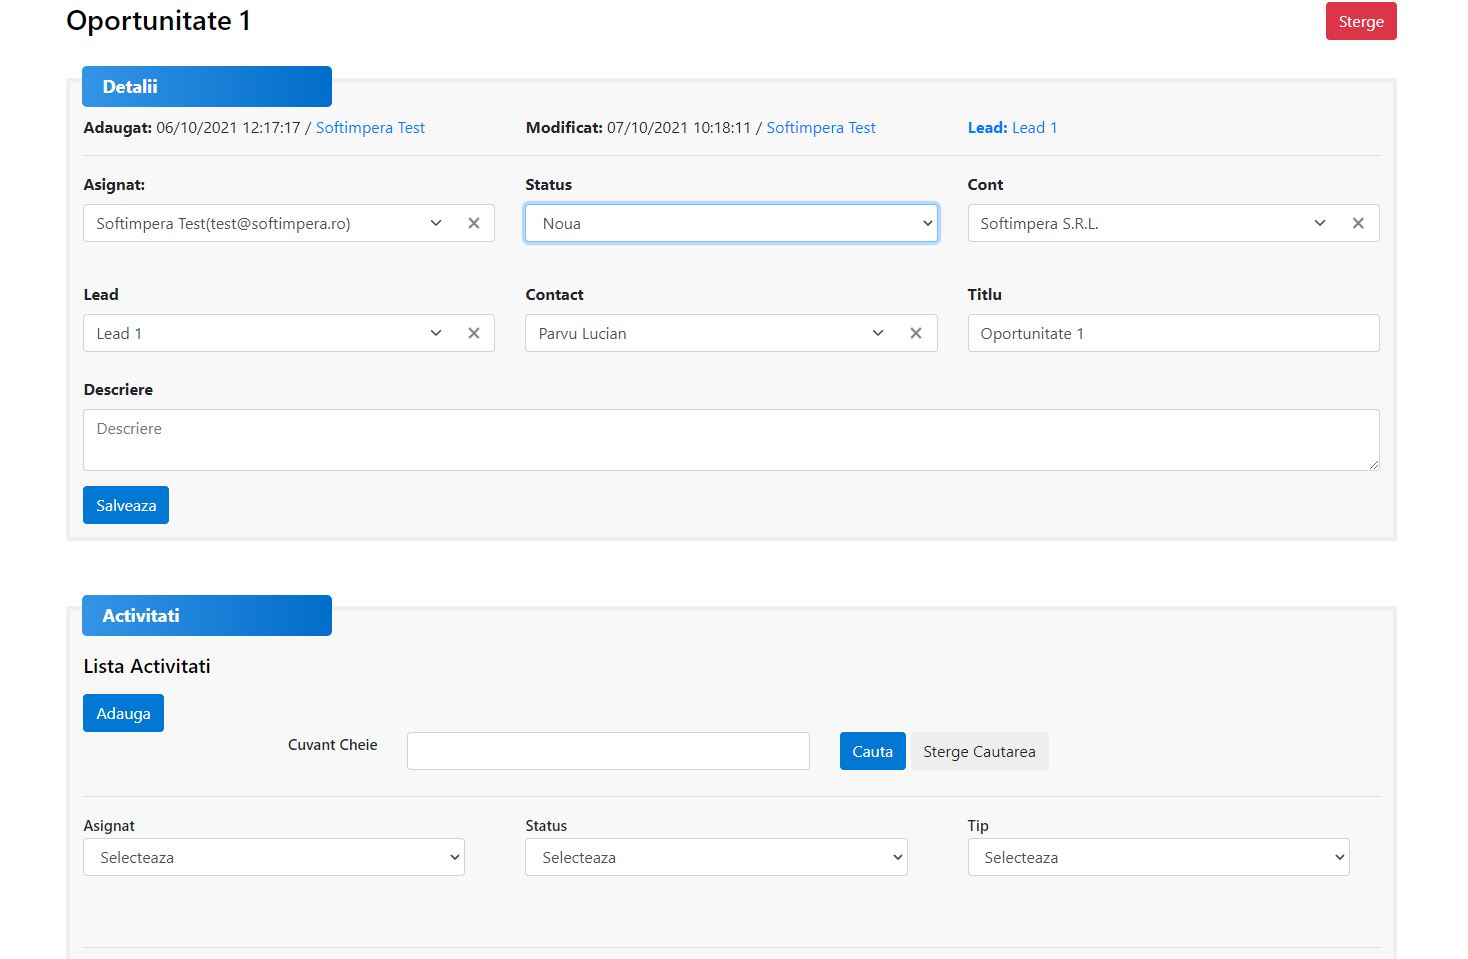Click the Cuvant Cheie label
This screenshot has width=1468, height=959.
pos(332,745)
